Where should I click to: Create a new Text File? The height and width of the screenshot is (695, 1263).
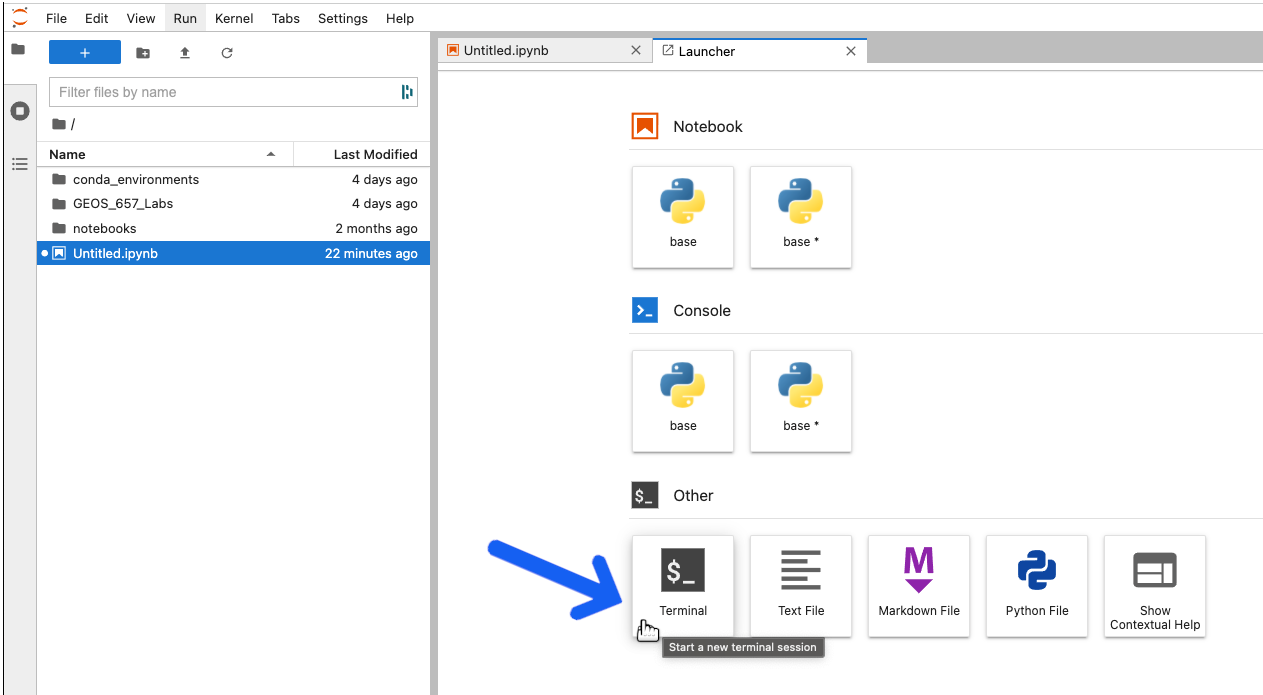tap(801, 585)
